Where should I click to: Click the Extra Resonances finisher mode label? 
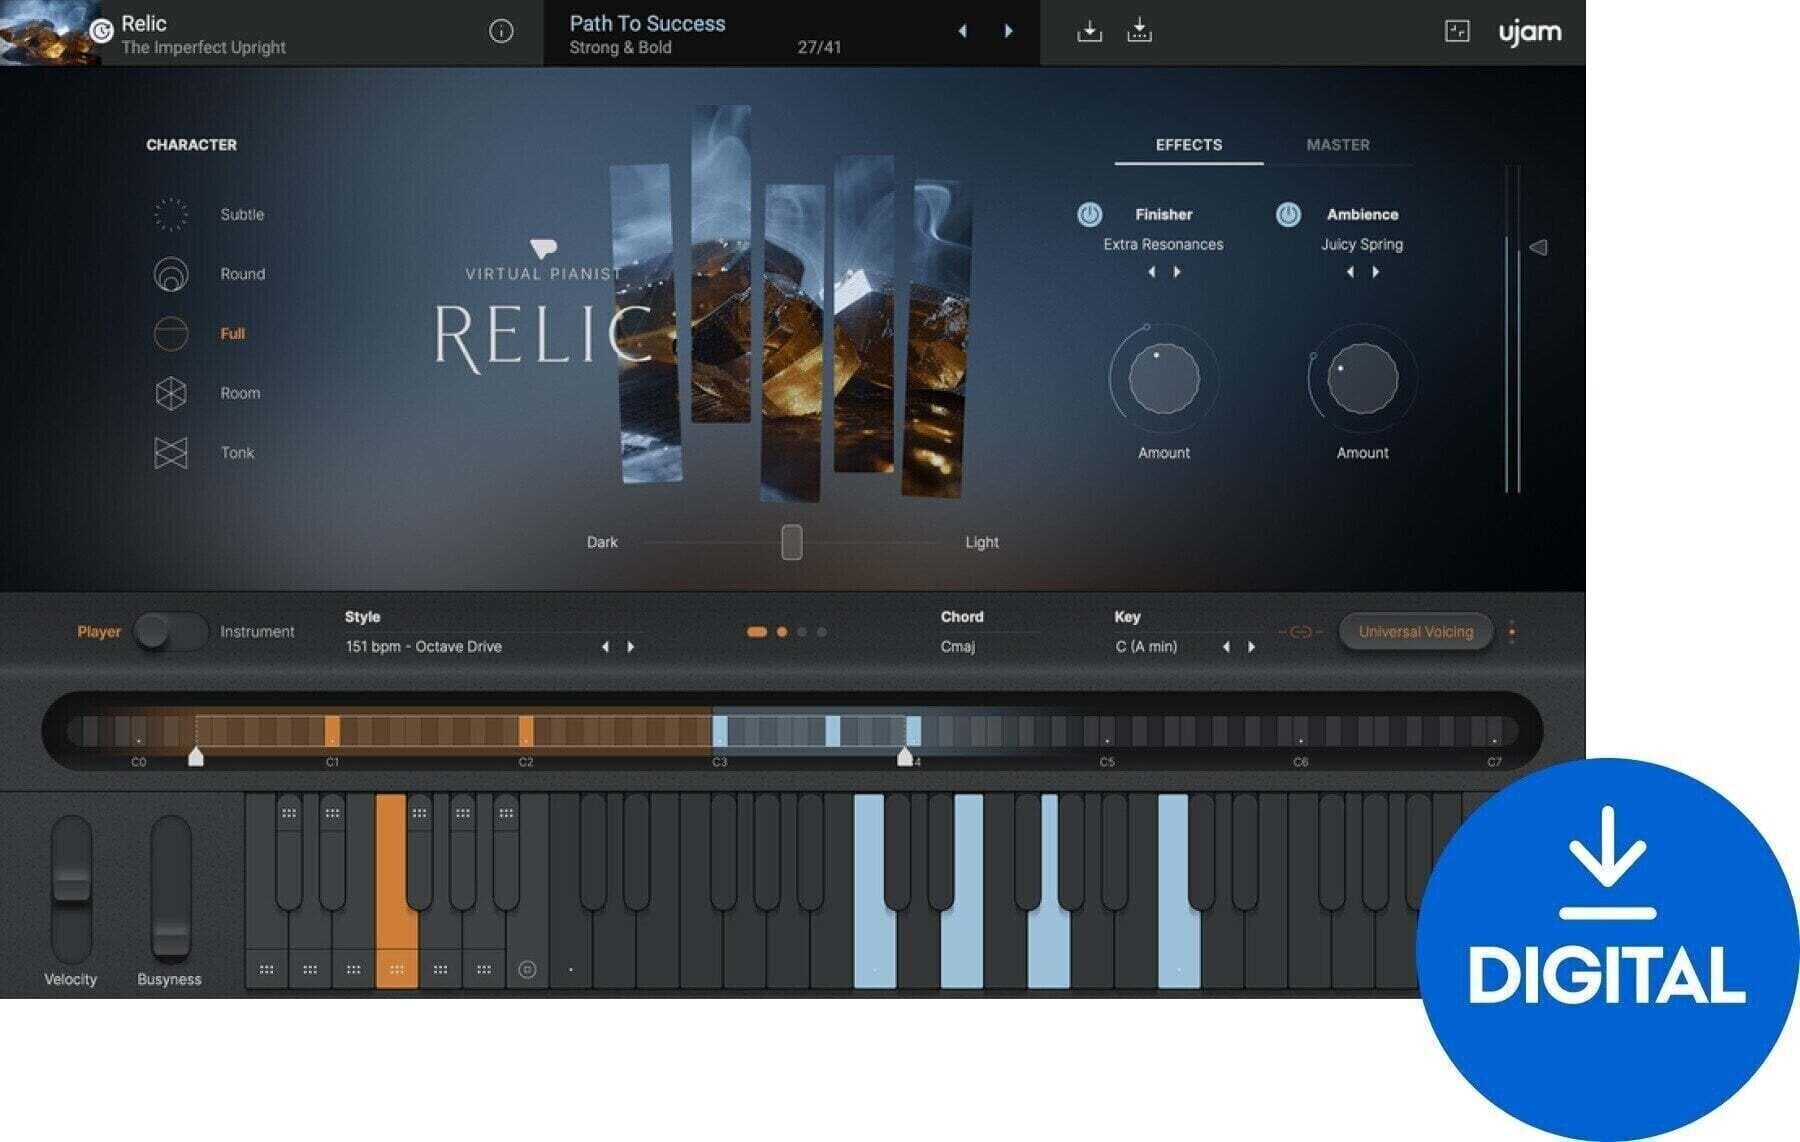coord(1163,244)
